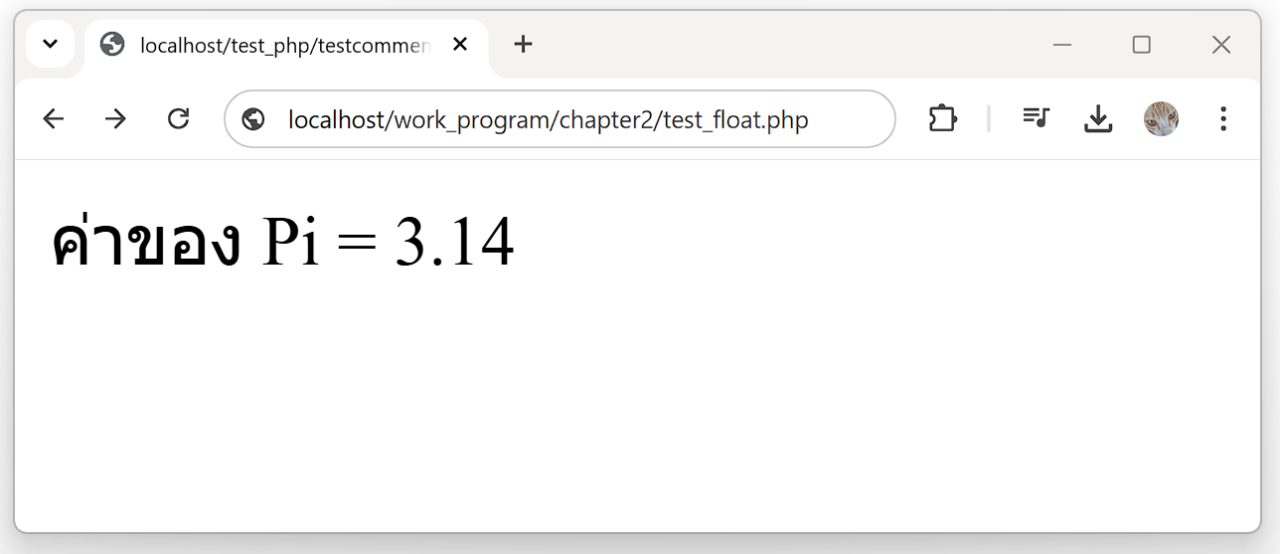Select the localhost/test_php tab title

[x=284, y=45]
